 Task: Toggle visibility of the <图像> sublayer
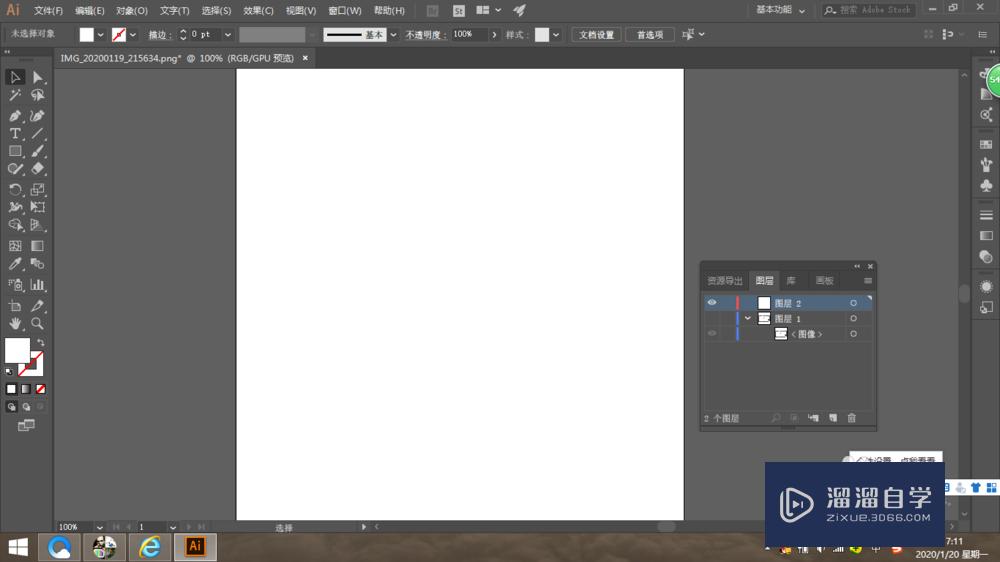712,334
